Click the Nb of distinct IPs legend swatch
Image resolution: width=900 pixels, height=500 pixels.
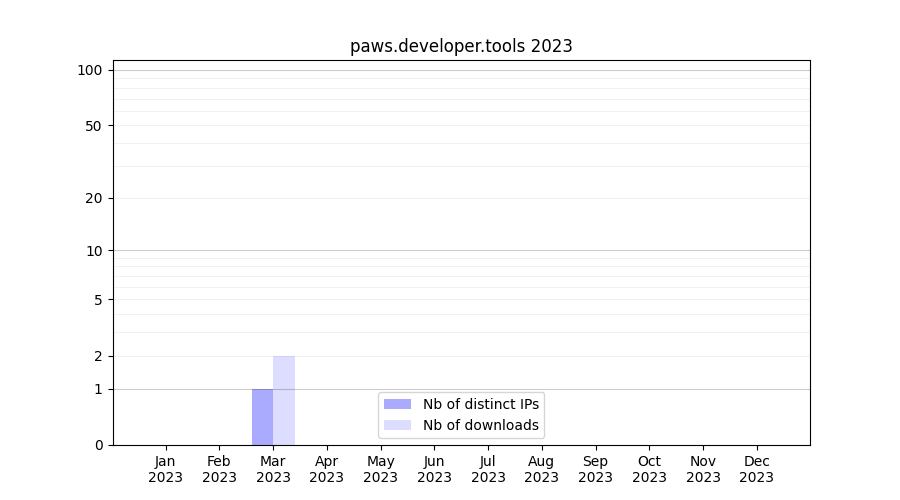point(397,404)
